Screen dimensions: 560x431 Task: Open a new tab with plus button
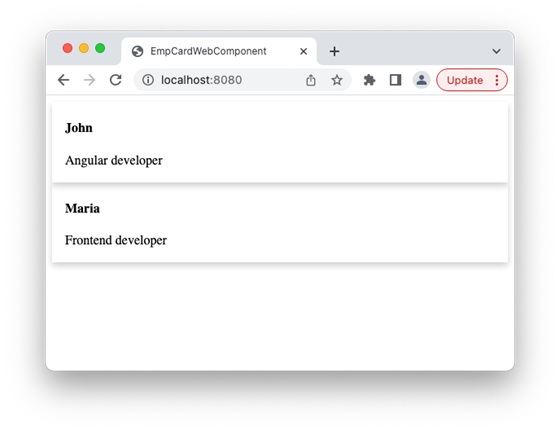(334, 51)
